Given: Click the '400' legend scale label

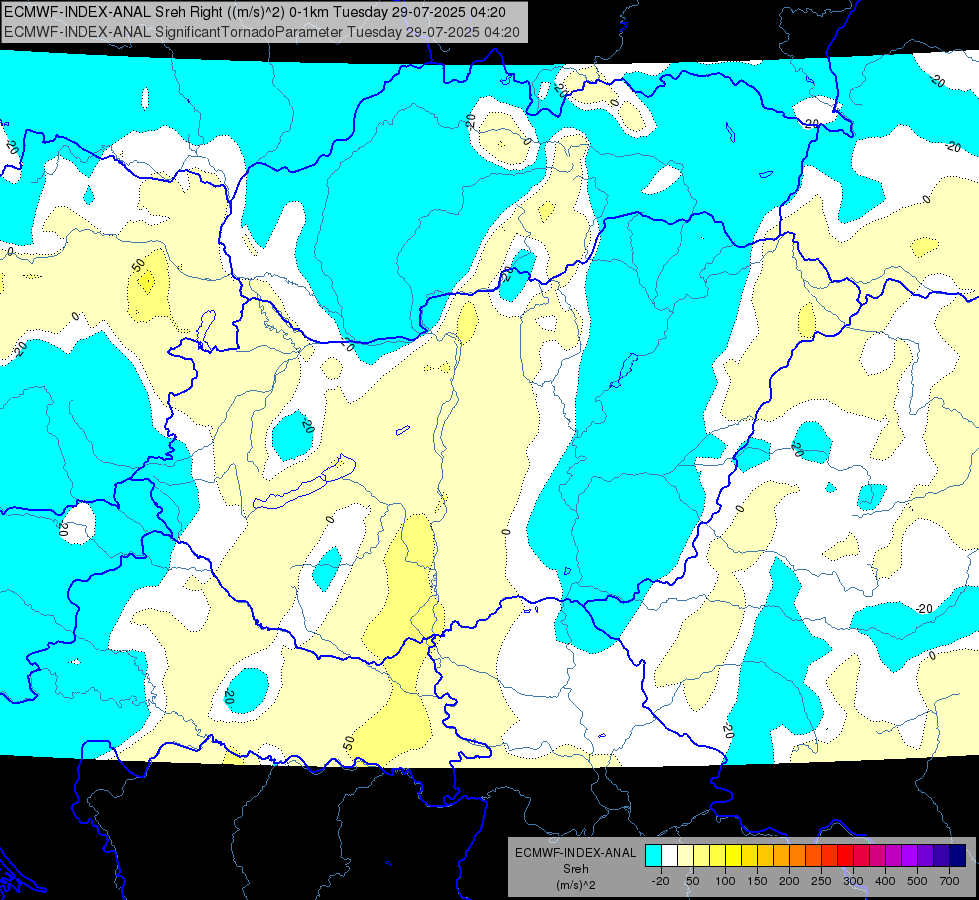Looking at the screenshot, I should (x=885, y=881).
